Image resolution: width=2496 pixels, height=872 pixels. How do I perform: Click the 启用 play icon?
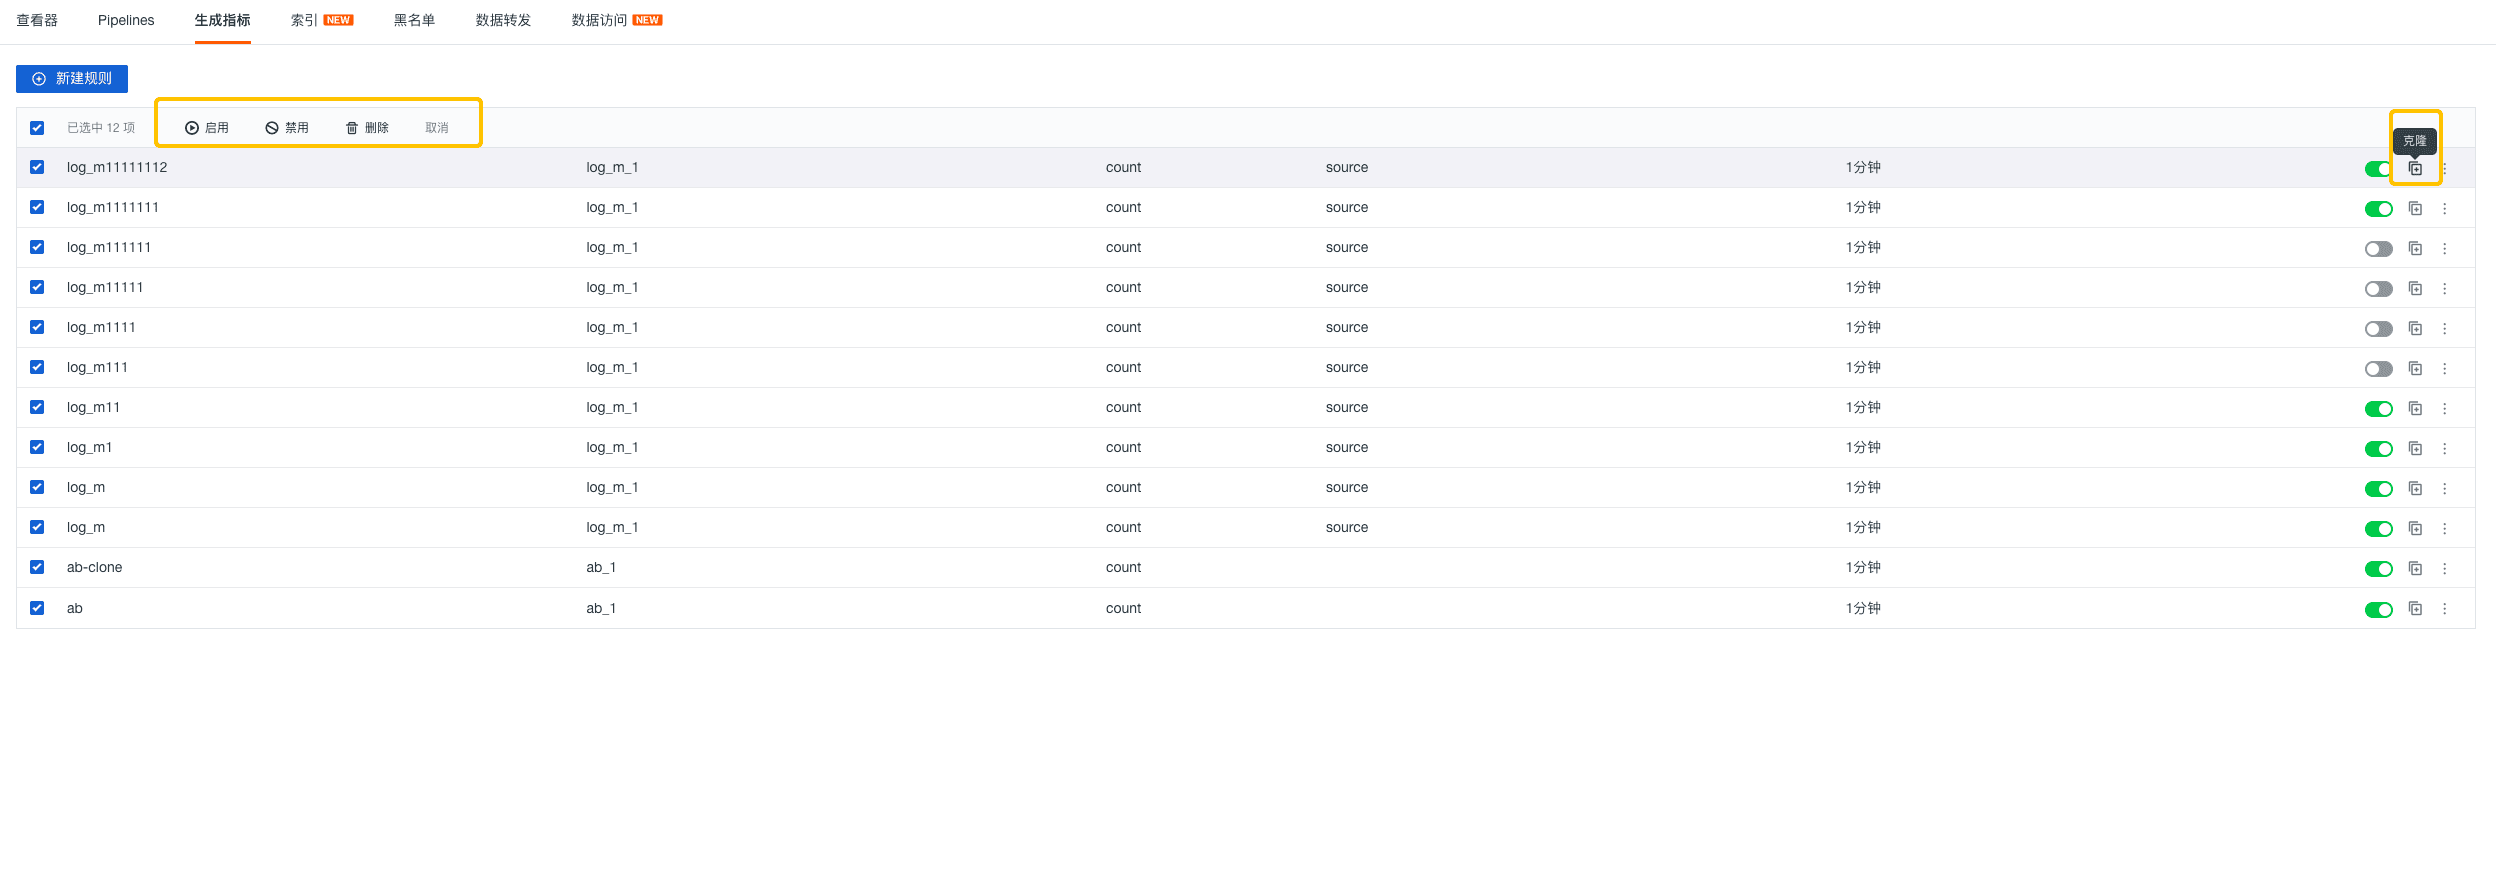(192, 128)
